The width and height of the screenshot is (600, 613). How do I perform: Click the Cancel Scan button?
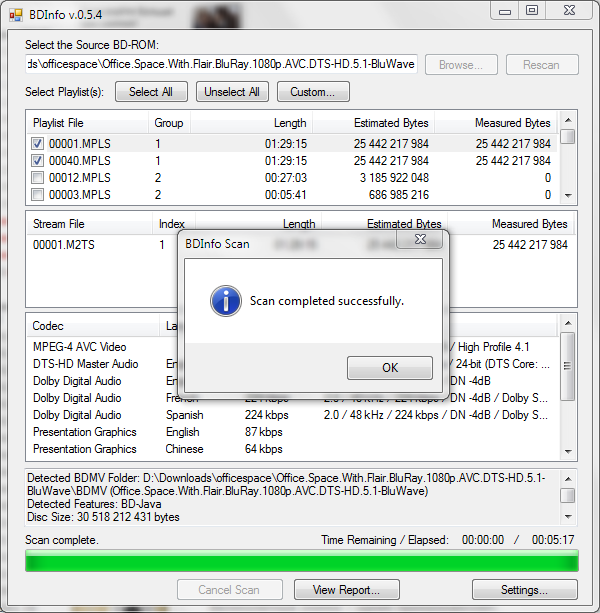click(230, 590)
